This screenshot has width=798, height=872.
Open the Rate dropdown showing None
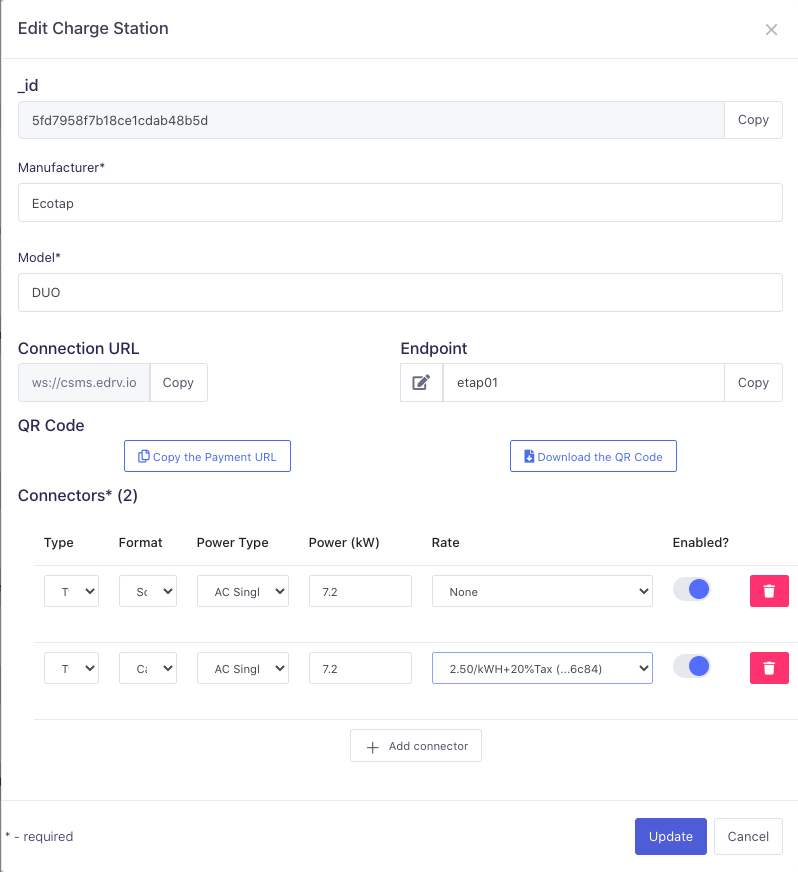(x=542, y=591)
